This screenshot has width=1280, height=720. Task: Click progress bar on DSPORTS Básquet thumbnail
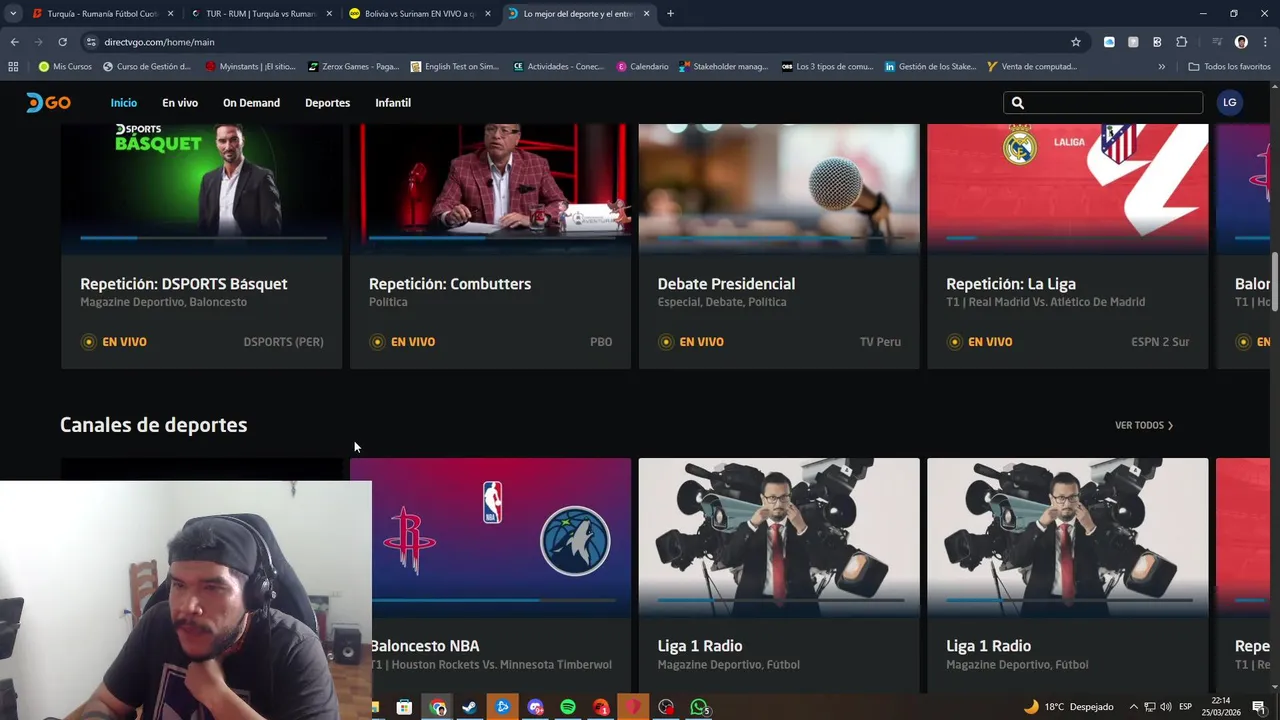pos(203,238)
